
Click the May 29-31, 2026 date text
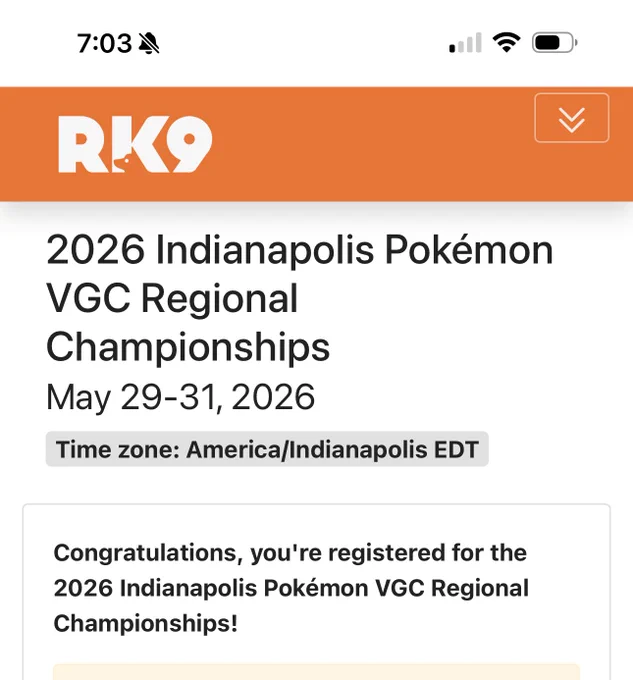[180, 397]
